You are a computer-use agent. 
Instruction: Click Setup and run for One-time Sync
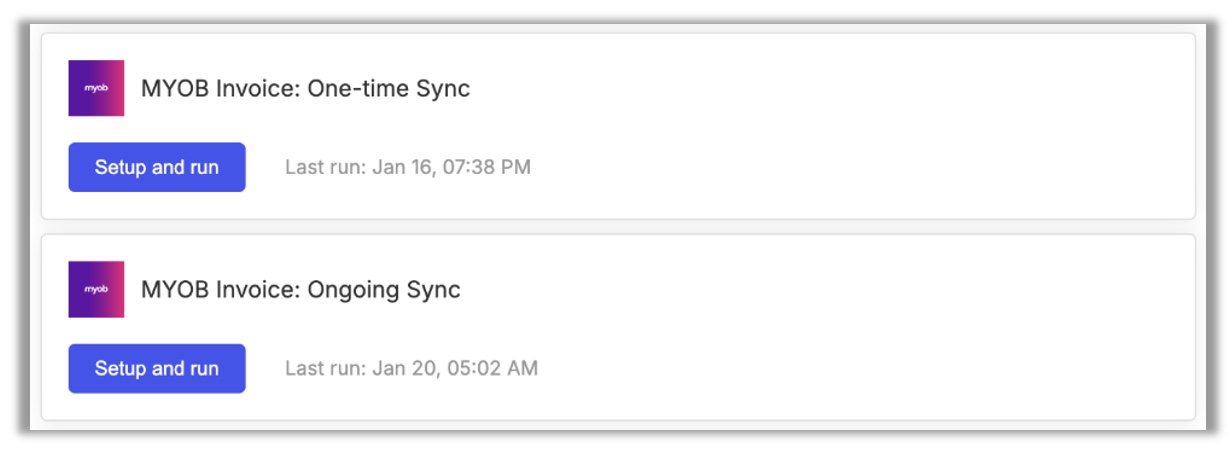(x=157, y=167)
